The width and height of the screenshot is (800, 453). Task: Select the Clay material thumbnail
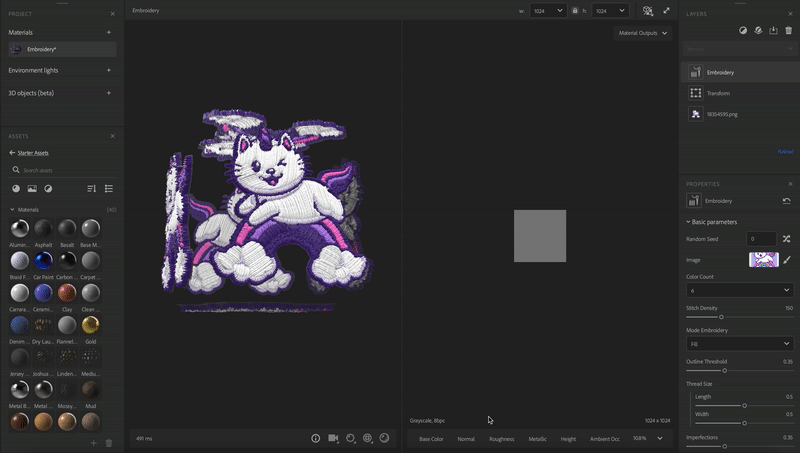tap(67, 293)
